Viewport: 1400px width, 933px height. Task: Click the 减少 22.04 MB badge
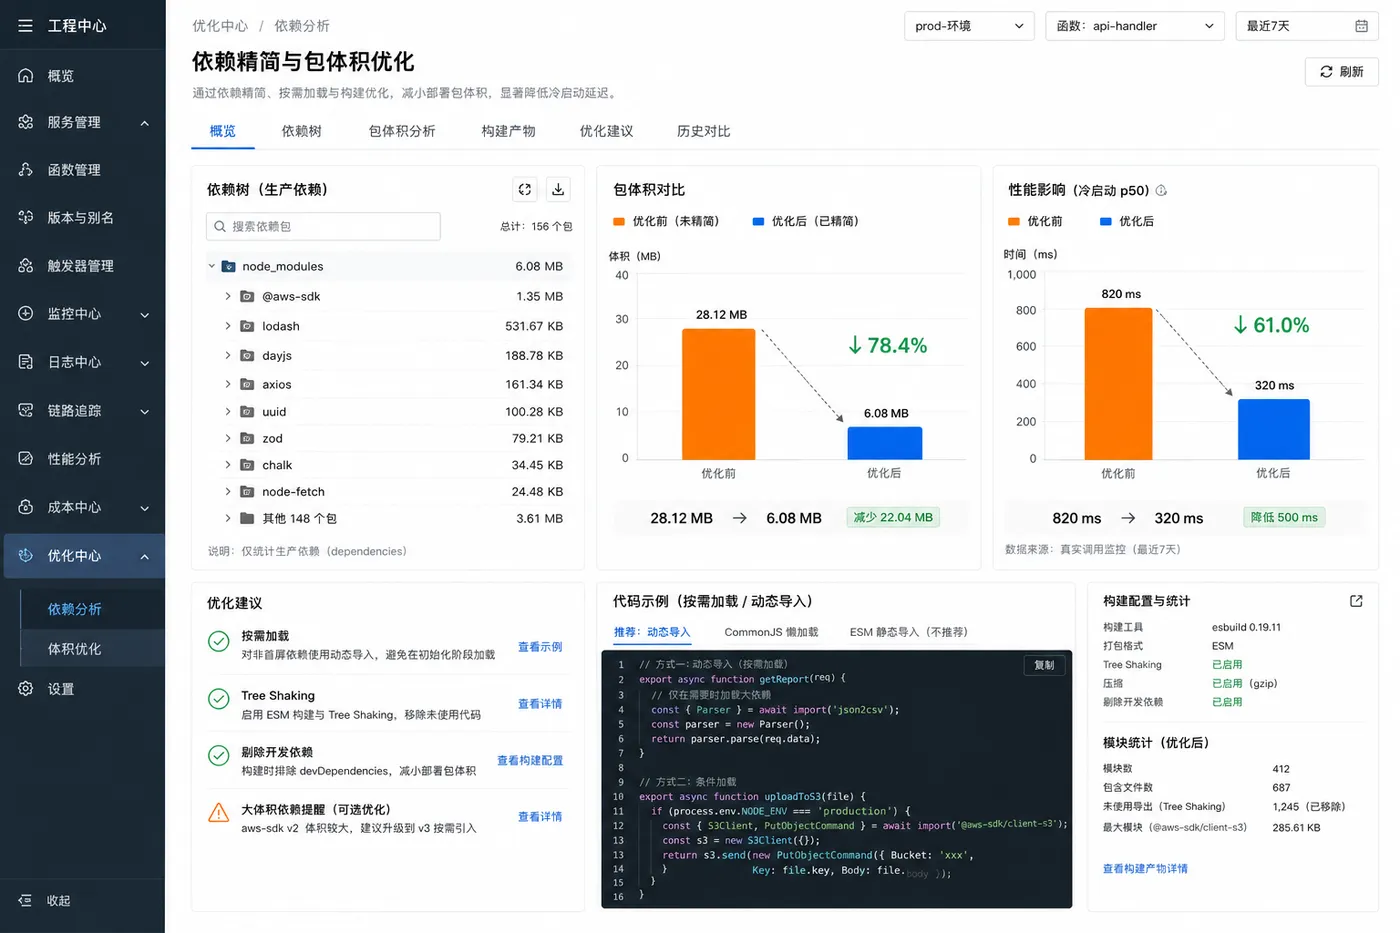(893, 518)
